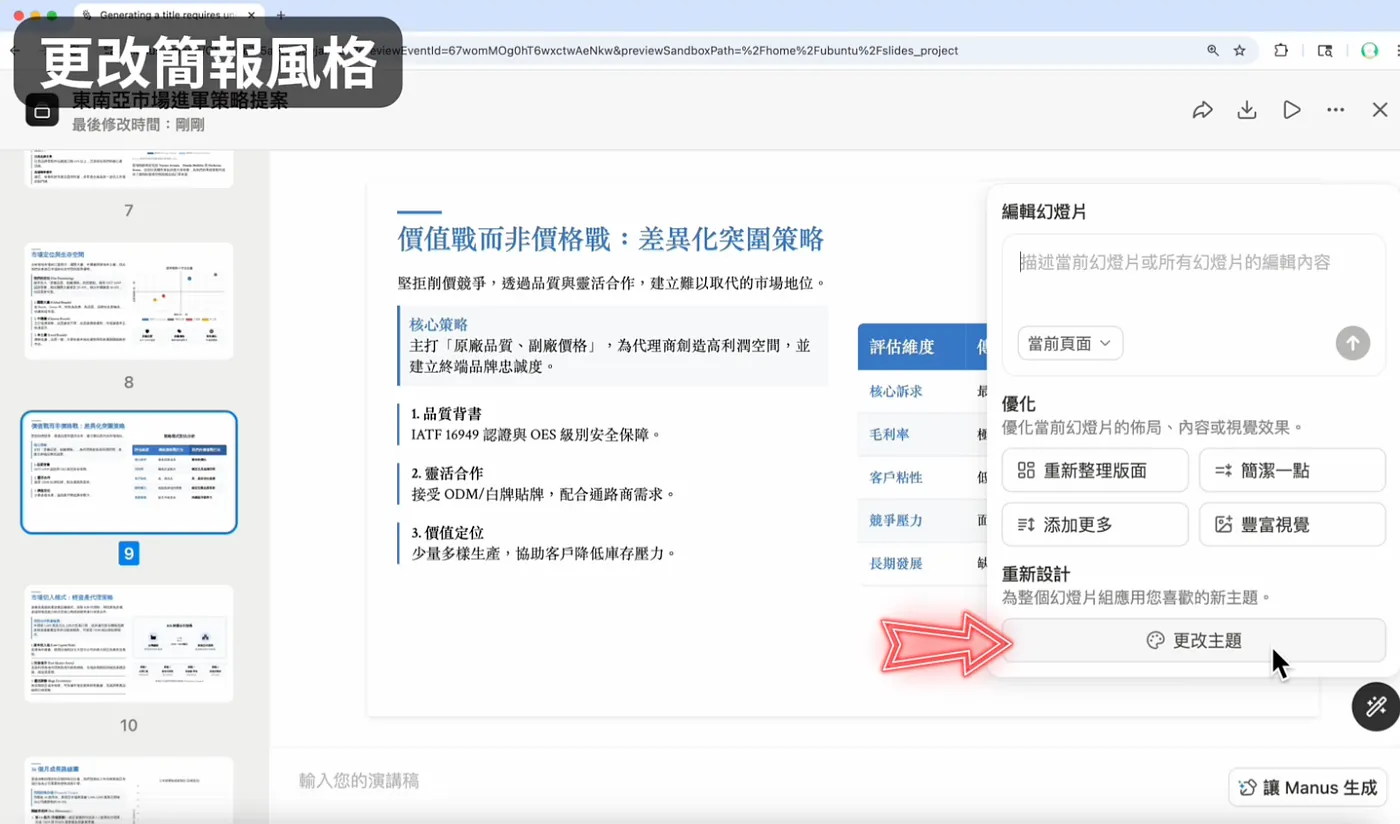Click the share arrow icon
The image size is (1400, 824).
(1202, 110)
